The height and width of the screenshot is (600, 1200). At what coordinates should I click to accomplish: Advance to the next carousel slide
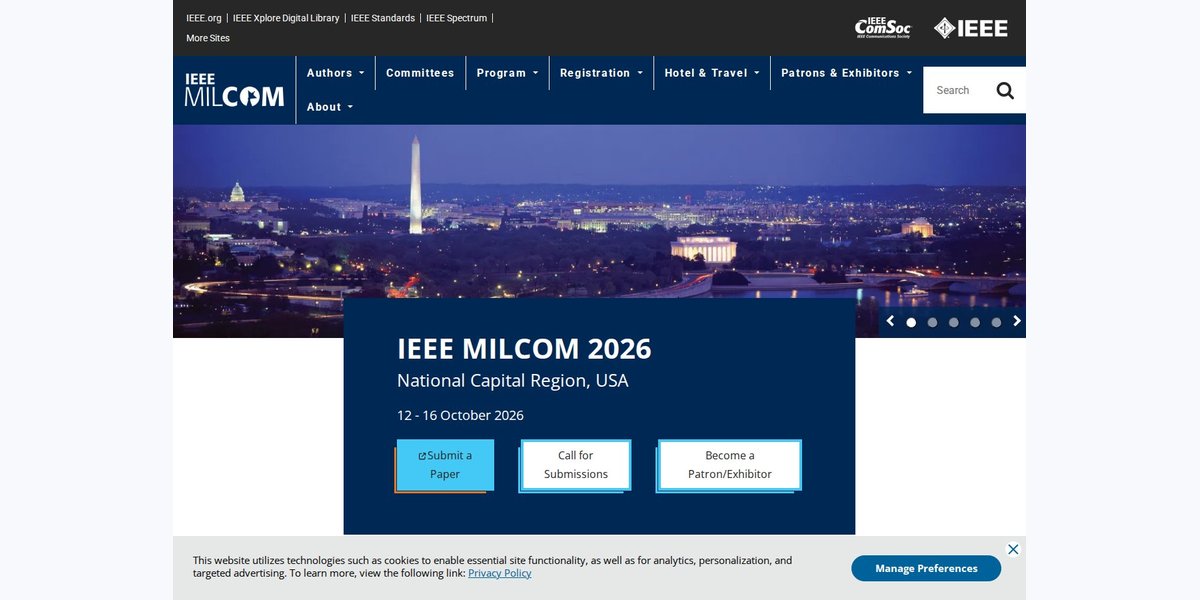[x=1017, y=321]
